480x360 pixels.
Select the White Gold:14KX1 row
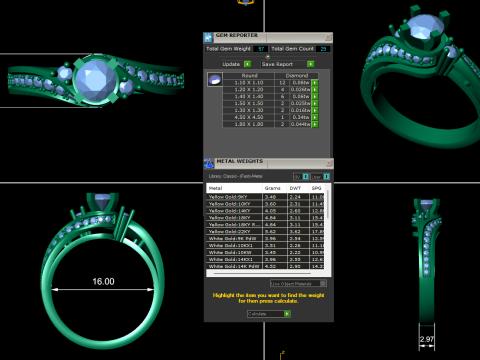pos(265,259)
